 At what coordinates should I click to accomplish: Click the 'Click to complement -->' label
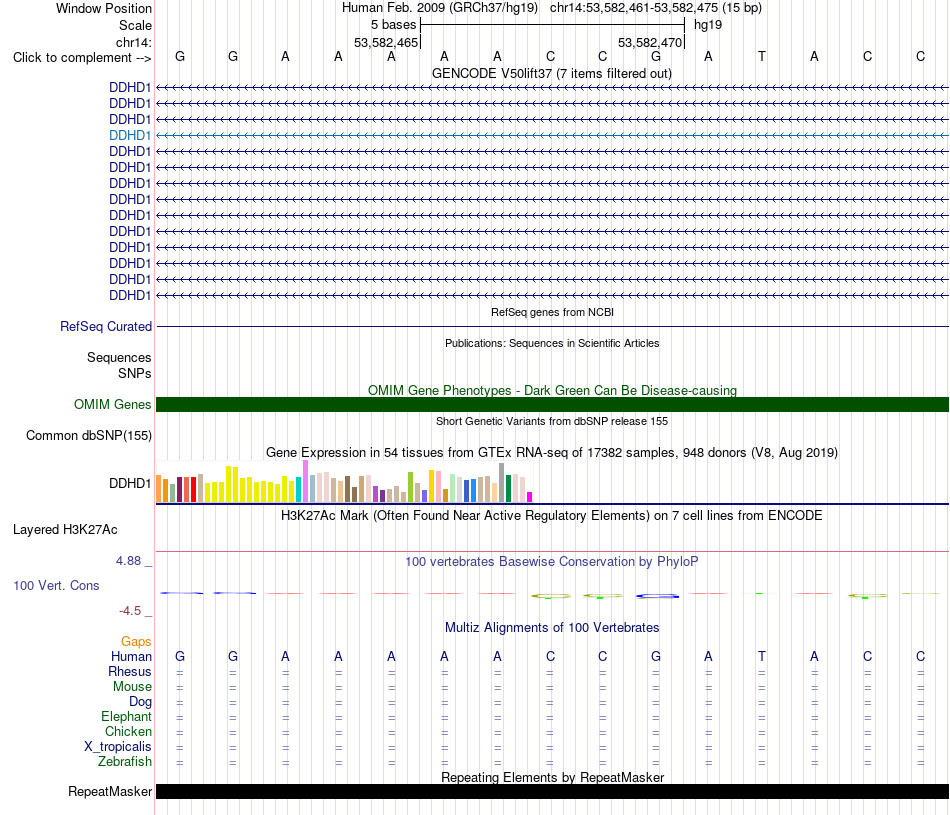(82, 58)
